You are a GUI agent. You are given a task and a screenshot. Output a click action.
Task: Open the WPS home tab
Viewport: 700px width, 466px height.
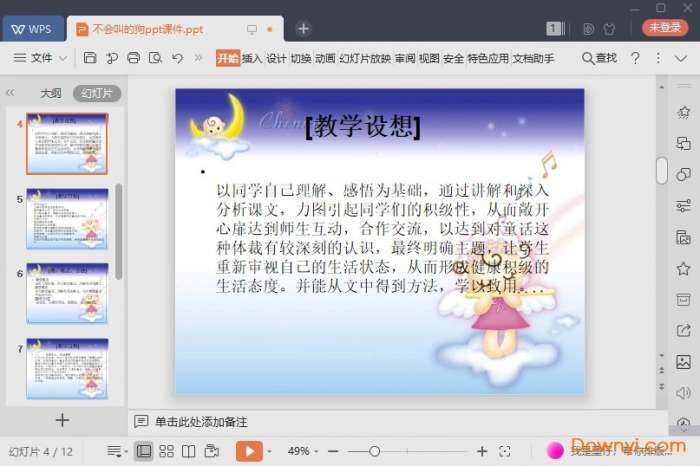coord(32,29)
